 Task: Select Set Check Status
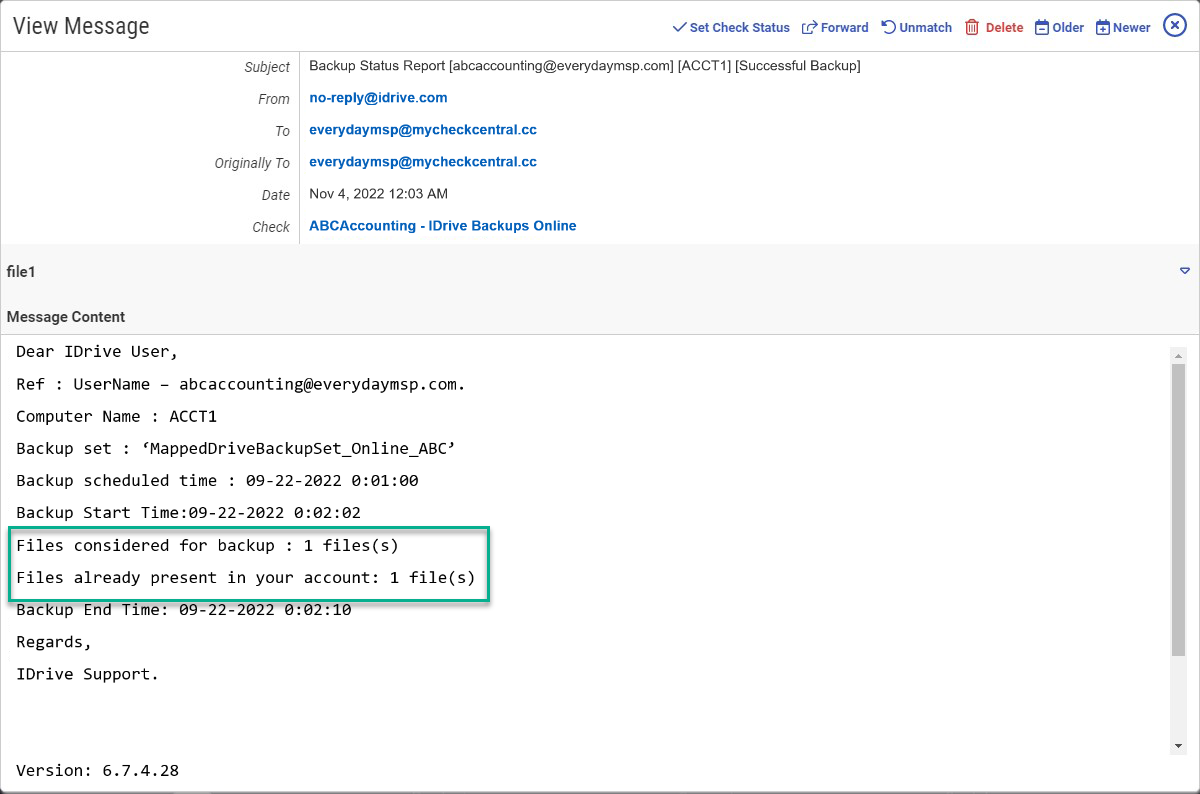click(738, 27)
